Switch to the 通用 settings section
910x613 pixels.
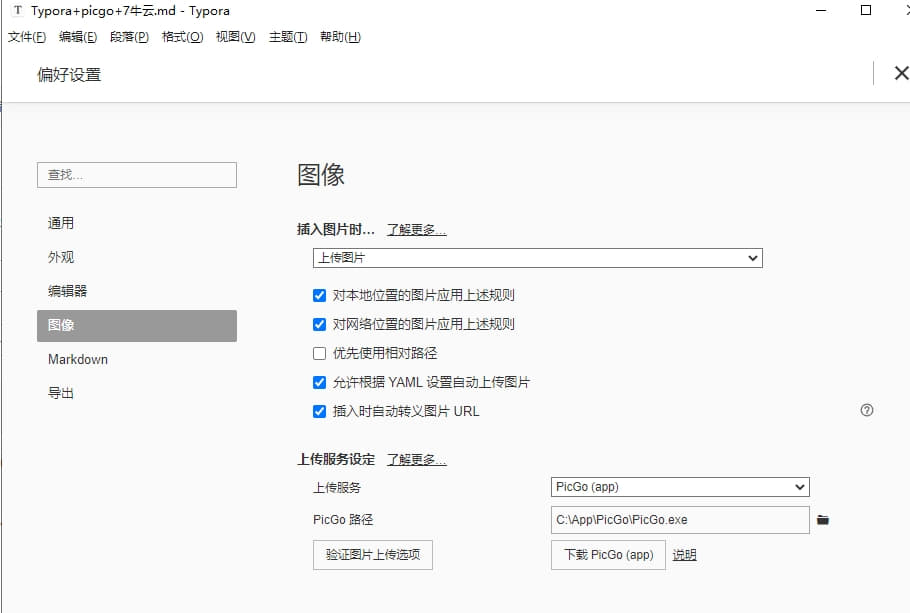coord(62,223)
